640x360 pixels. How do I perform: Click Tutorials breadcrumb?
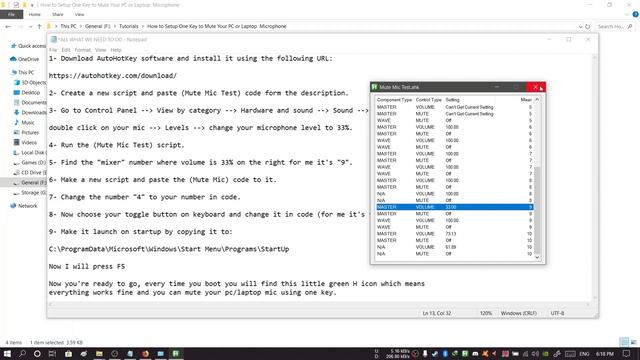click(129, 26)
